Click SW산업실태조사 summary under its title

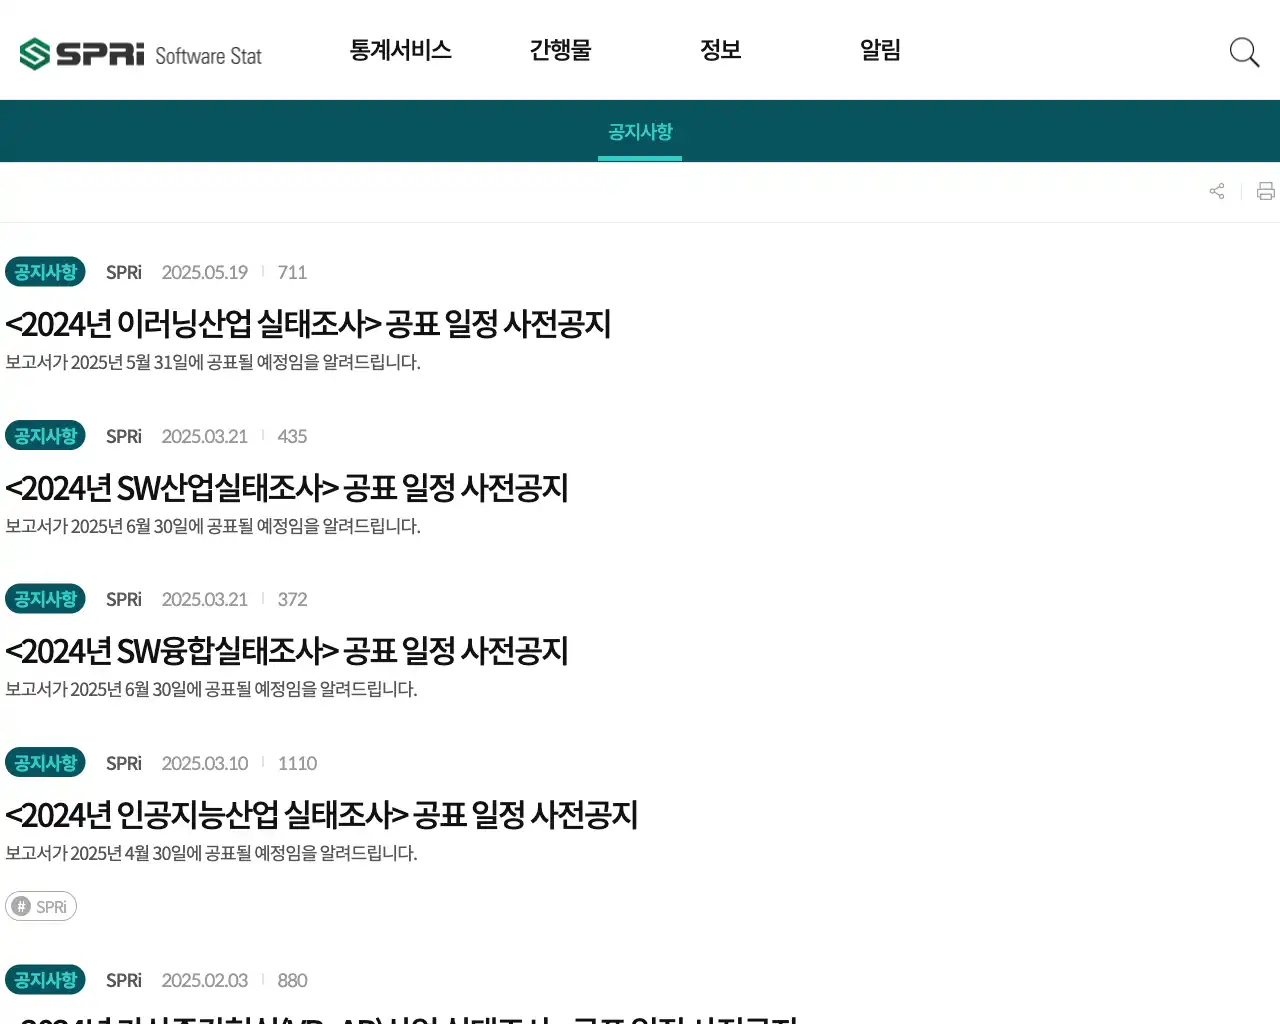coord(213,526)
